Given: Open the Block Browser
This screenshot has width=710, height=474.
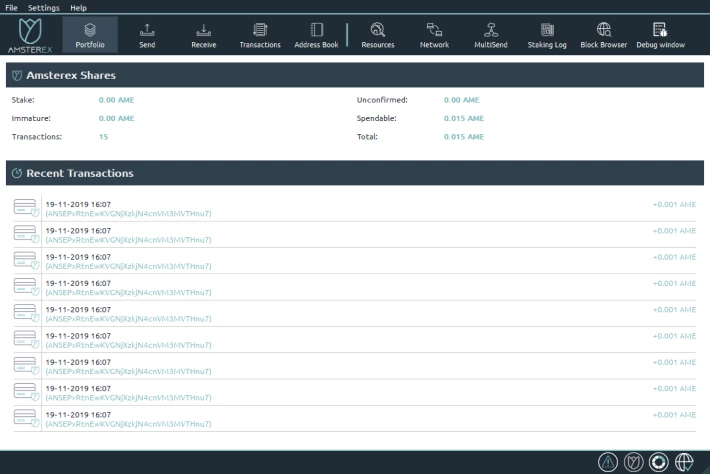Looking at the screenshot, I should point(604,35).
